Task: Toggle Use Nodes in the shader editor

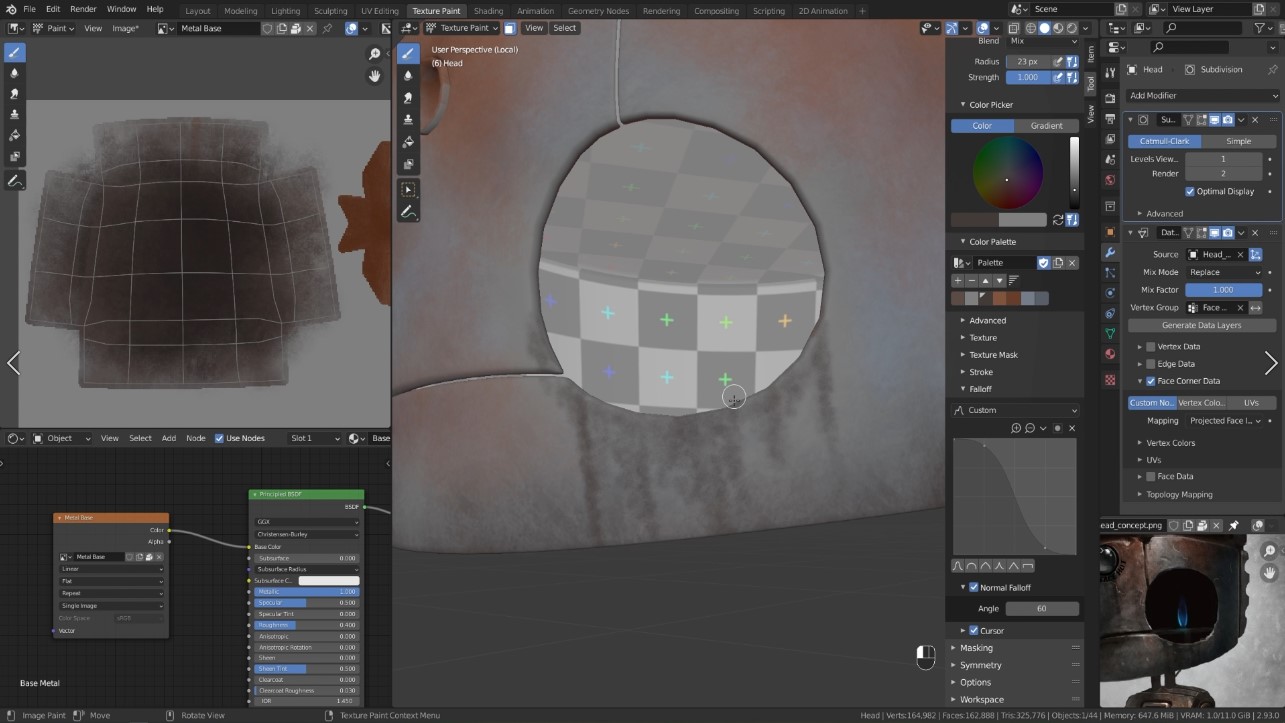Action: [218, 437]
